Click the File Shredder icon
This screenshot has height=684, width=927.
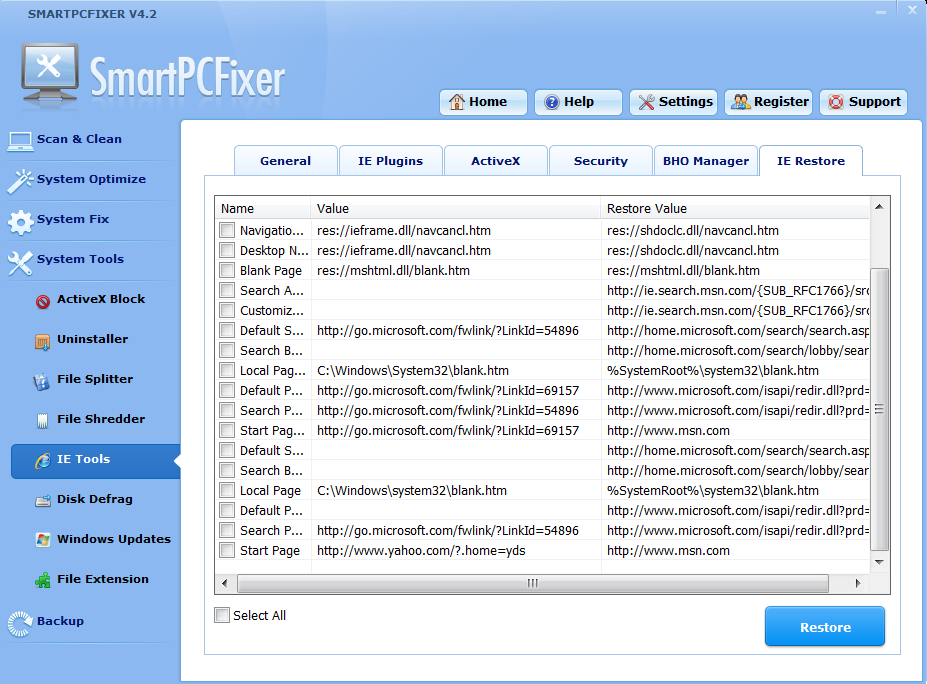pos(42,420)
